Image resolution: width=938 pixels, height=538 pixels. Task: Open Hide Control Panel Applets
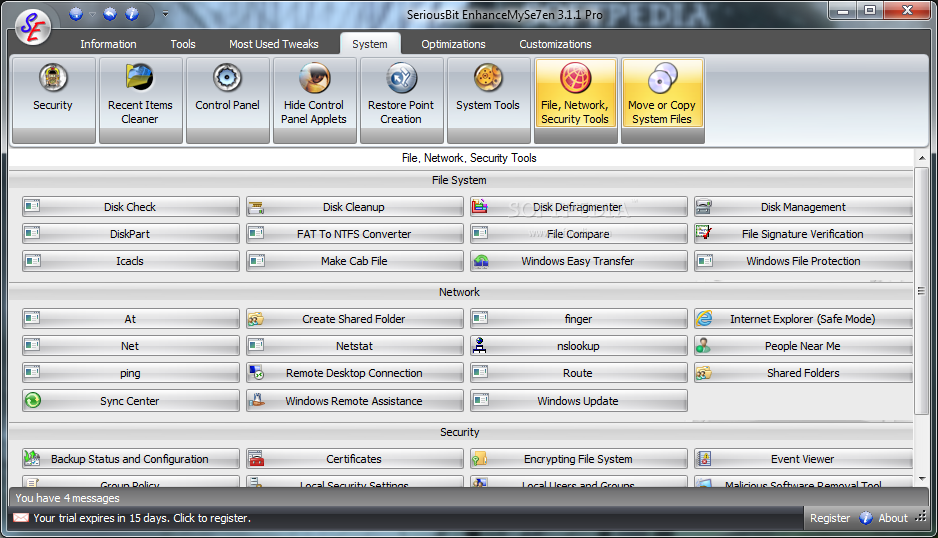[x=315, y=100]
